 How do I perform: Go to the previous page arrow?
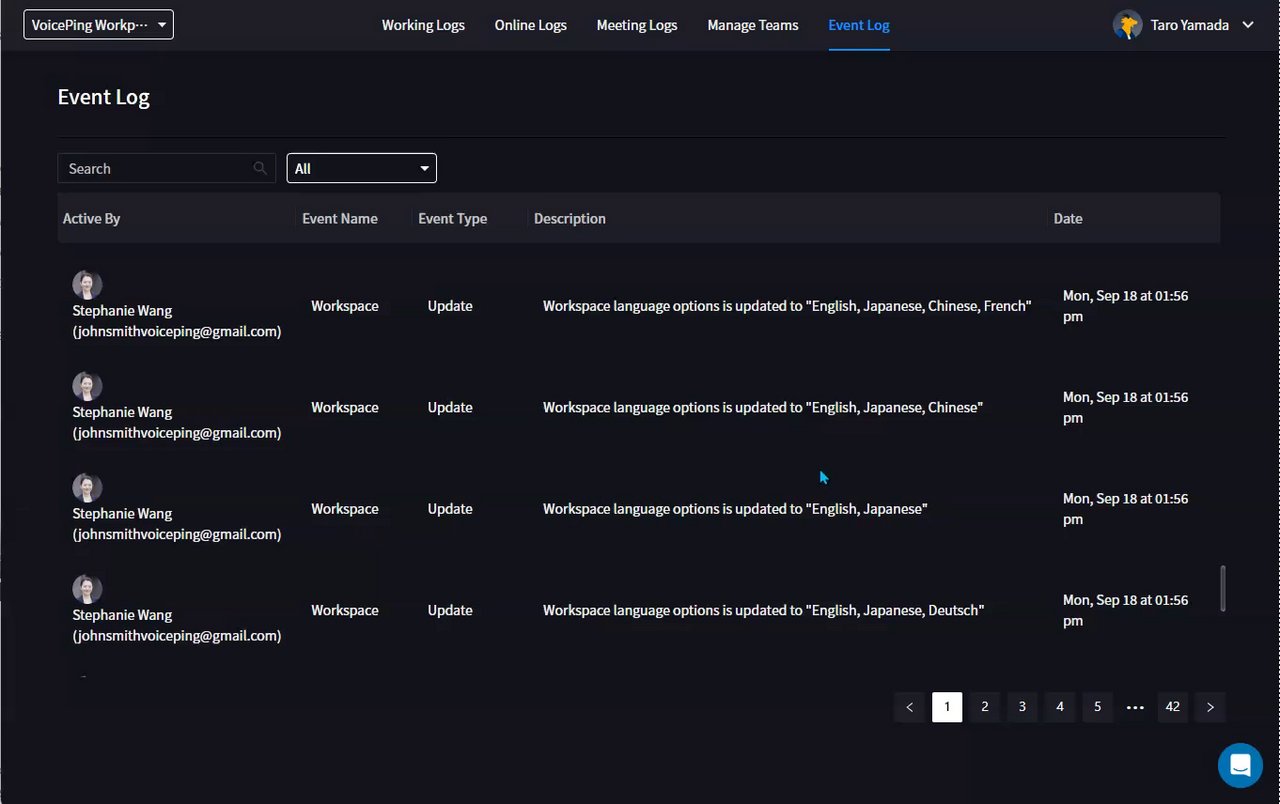(x=909, y=707)
